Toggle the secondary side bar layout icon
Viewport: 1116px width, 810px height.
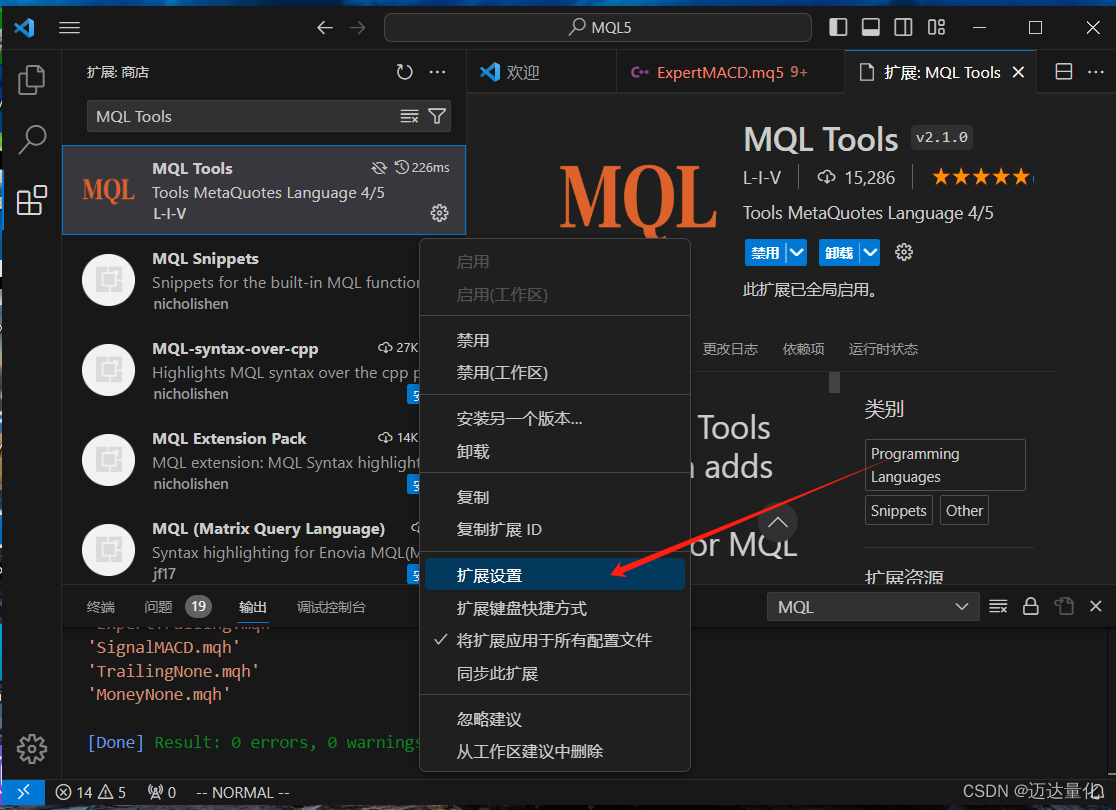(x=903, y=28)
